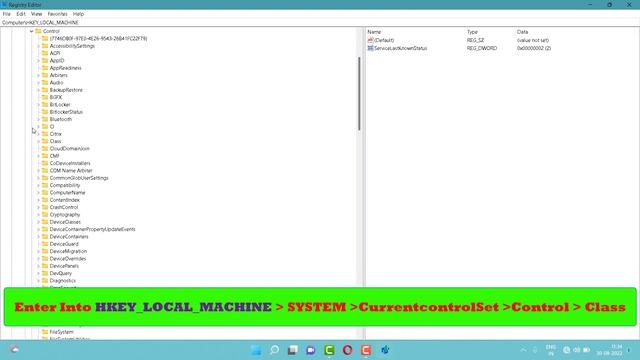Image resolution: width=640 pixels, height=360 pixels.
Task: Click the CloudDomainJoin folder icon
Action: point(45,149)
